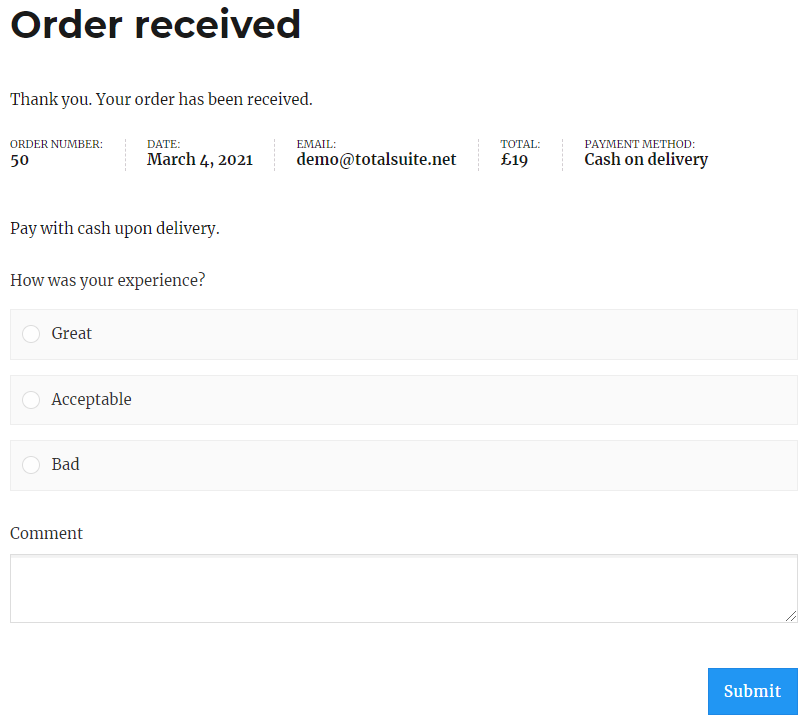Image resolution: width=812 pixels, height=727 pixels.
Task: Choose the Acceptable radio option
Action: [x=31, y=400]
